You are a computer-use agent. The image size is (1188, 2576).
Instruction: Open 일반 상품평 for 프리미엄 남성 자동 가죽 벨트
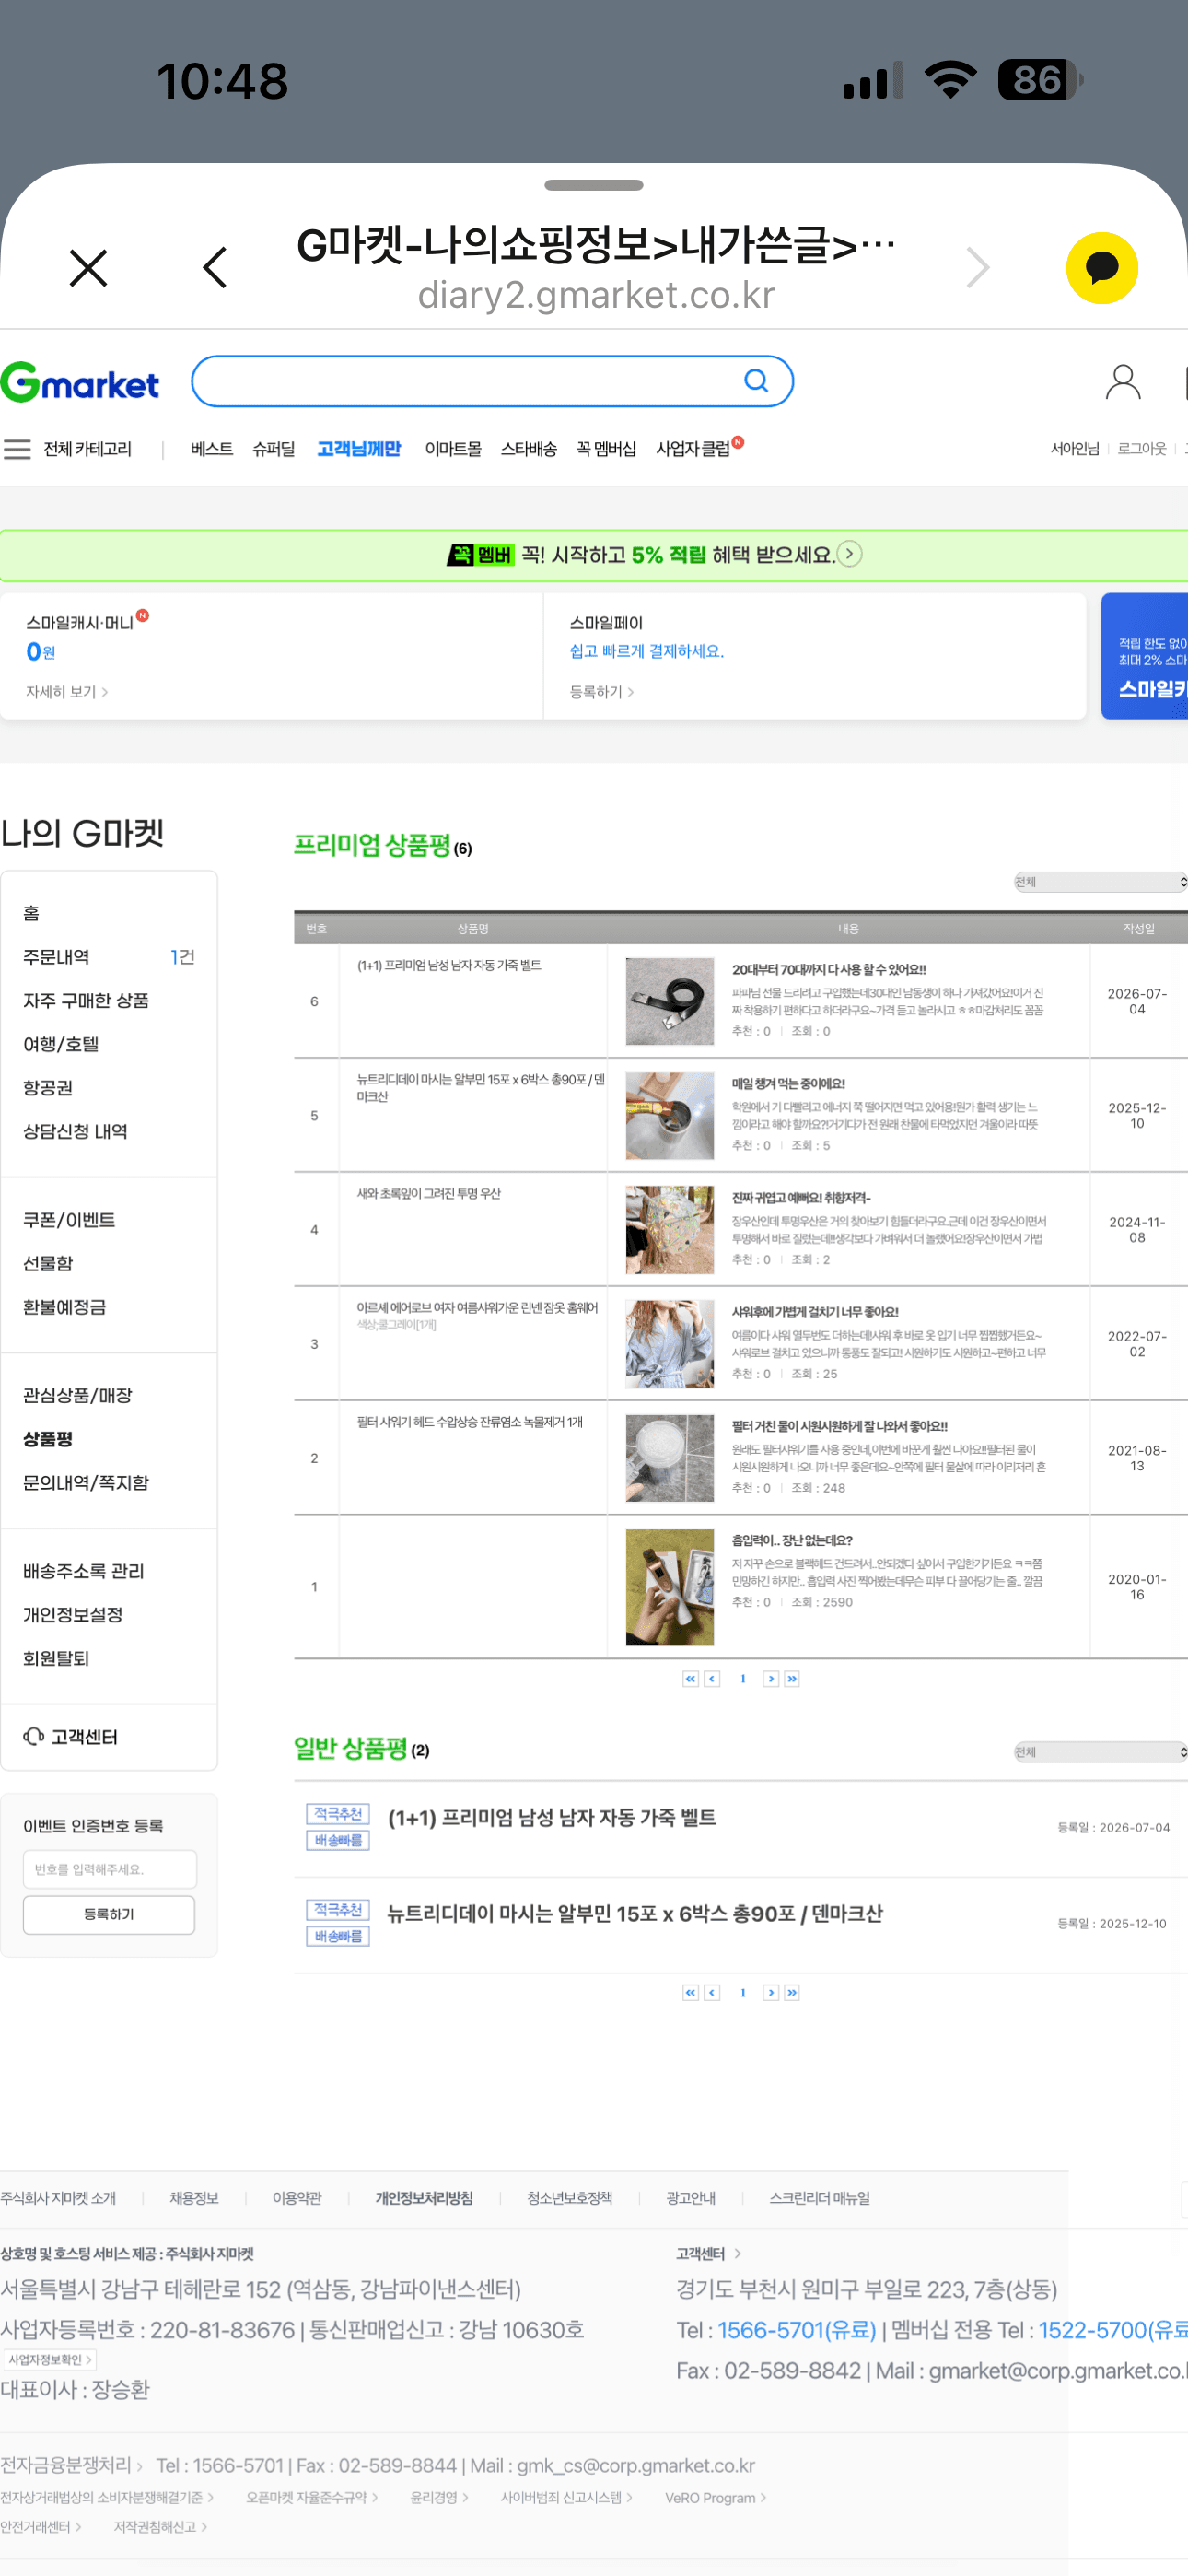[x=551, y=1818]
